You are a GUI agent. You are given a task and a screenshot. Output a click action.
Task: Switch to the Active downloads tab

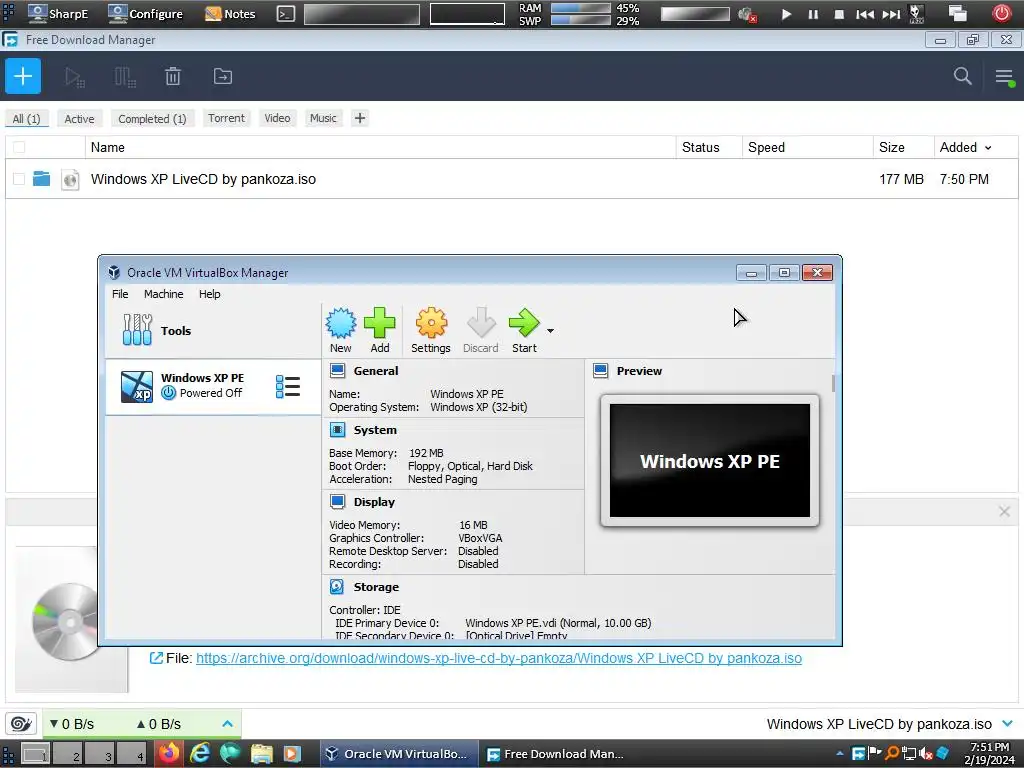(79, 119)
